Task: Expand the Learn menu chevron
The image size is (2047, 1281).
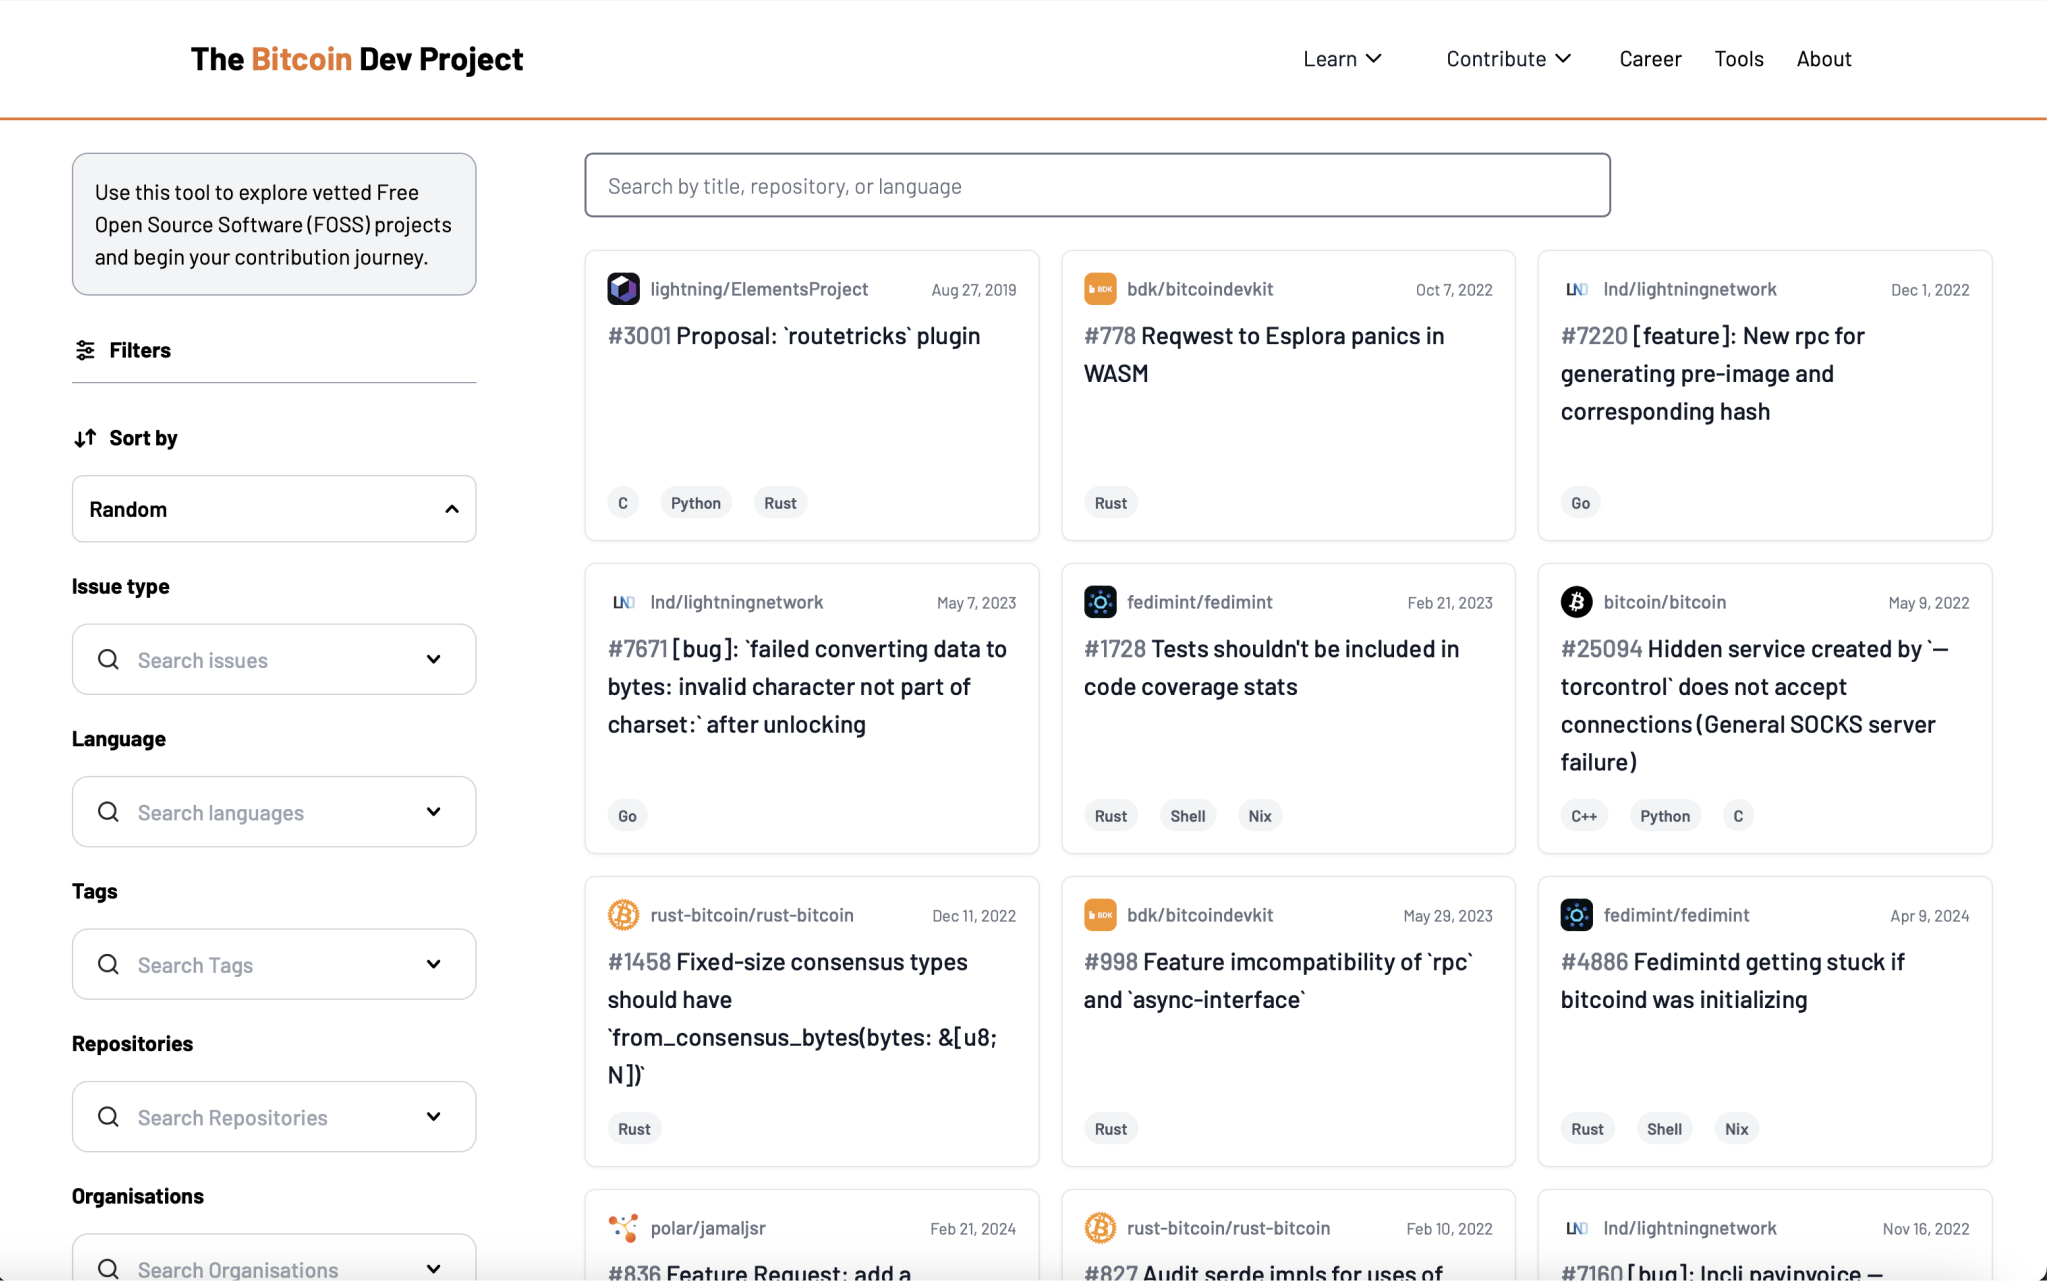Action: tap(1375, 58)
